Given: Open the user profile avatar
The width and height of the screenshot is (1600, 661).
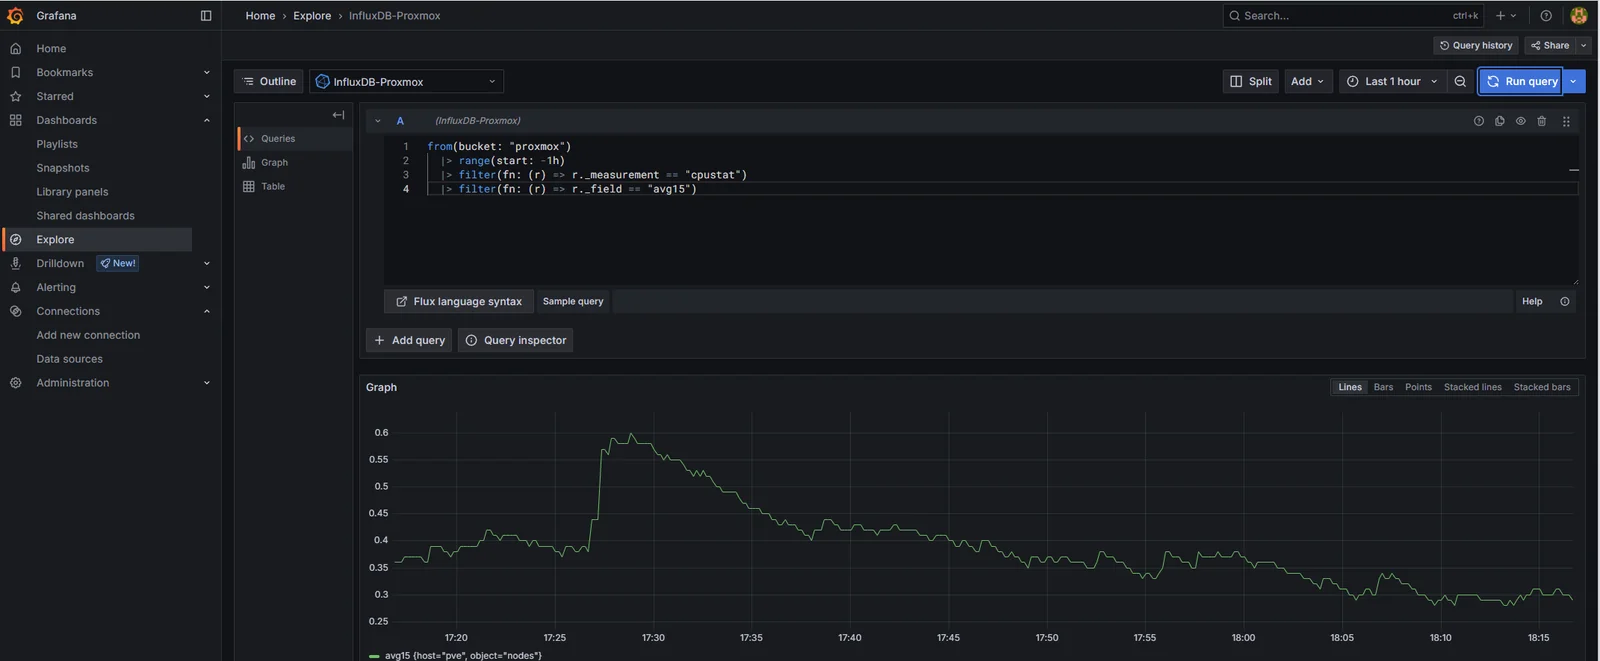Looking at the screenshot, I should [1579, 16].
